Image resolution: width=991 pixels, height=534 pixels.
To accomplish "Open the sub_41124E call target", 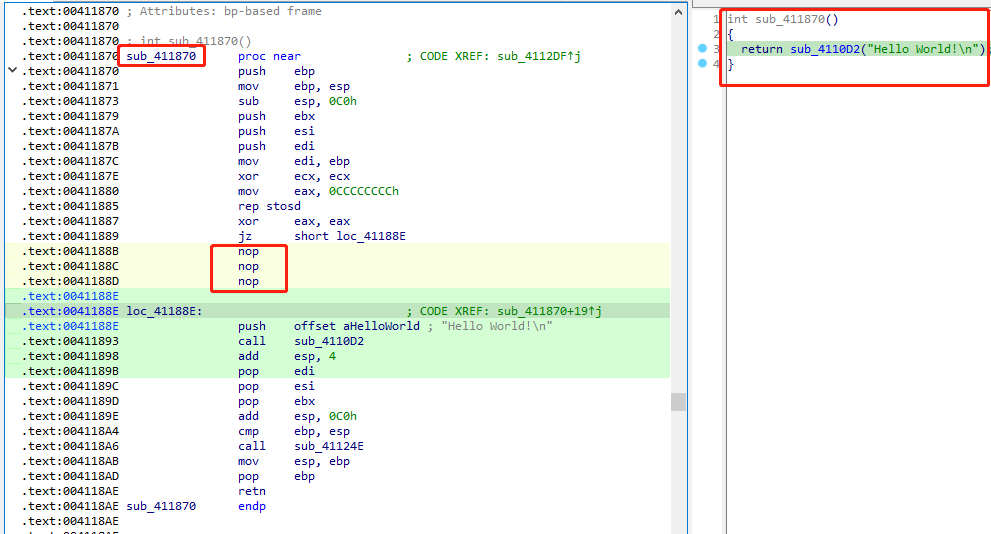I will tap(329, 446).
